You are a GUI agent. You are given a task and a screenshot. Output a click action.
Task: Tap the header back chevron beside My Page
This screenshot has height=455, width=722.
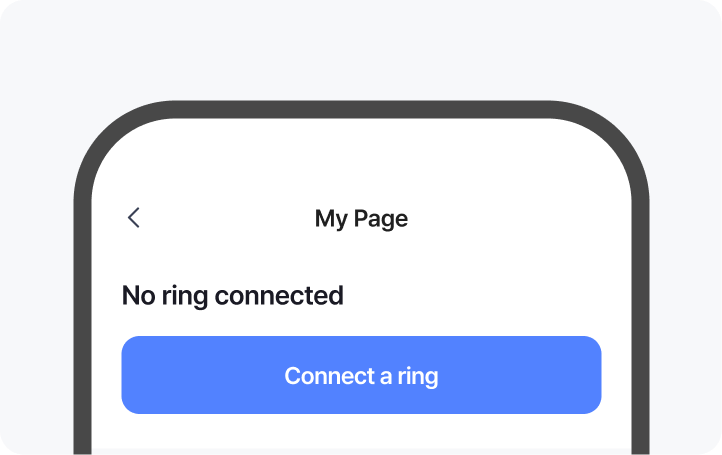(x=134, y=218)
